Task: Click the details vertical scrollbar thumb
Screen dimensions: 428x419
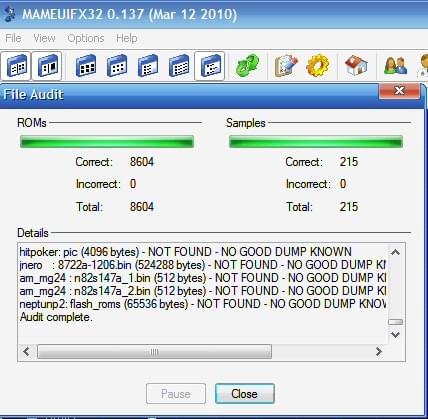Action: pyautogui.click(x=396, y=322)
